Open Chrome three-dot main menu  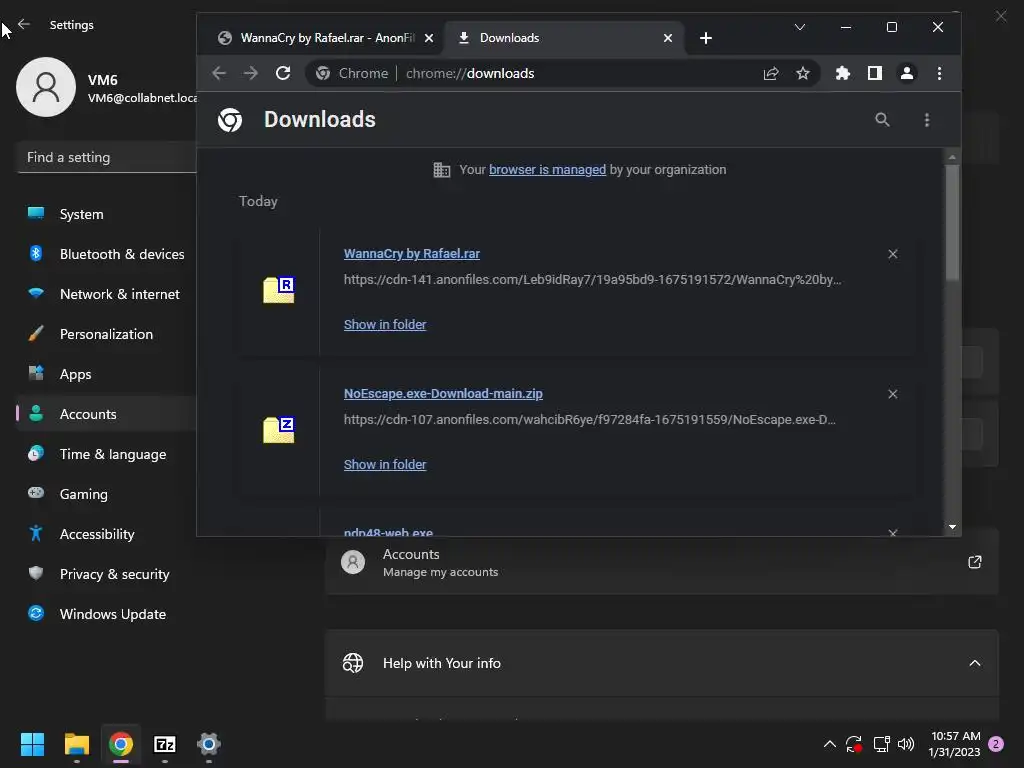pos(939,73)
